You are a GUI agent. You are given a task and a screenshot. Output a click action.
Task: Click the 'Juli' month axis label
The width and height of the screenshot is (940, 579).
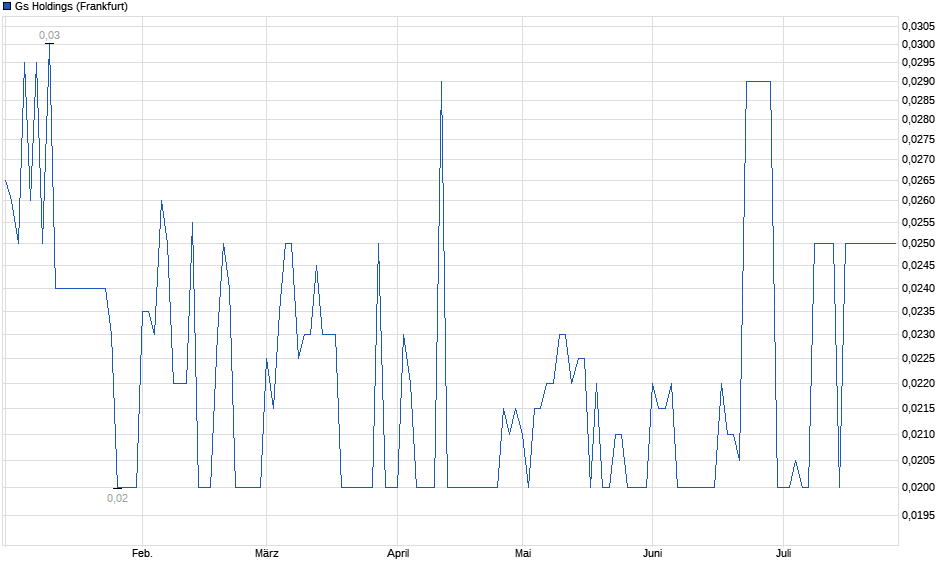click(784, 553)
